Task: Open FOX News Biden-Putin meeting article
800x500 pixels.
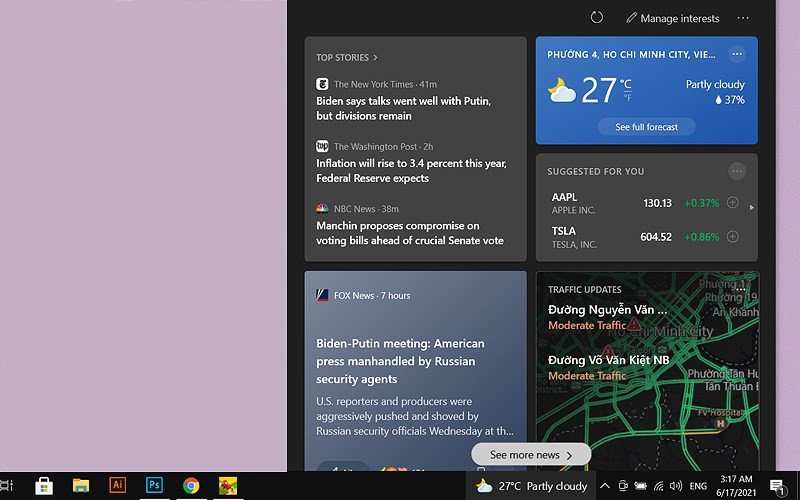Action: (x=401, y=361)
